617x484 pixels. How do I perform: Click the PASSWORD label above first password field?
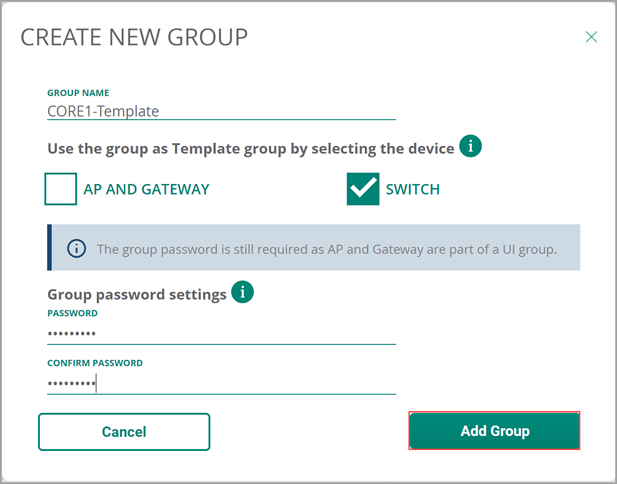[x=72, y=313]
